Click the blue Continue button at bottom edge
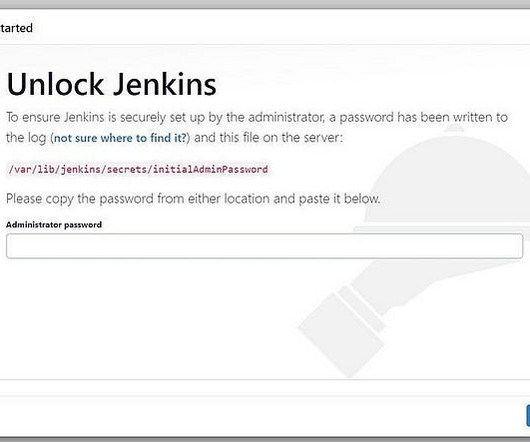The image size is (530, 442). [528, 415]
